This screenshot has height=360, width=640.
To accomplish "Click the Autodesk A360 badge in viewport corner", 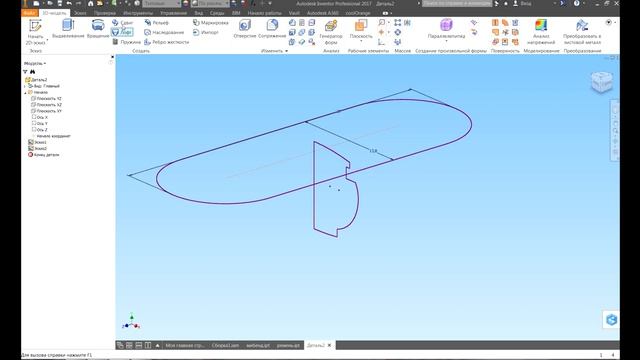I will [611, 320].
